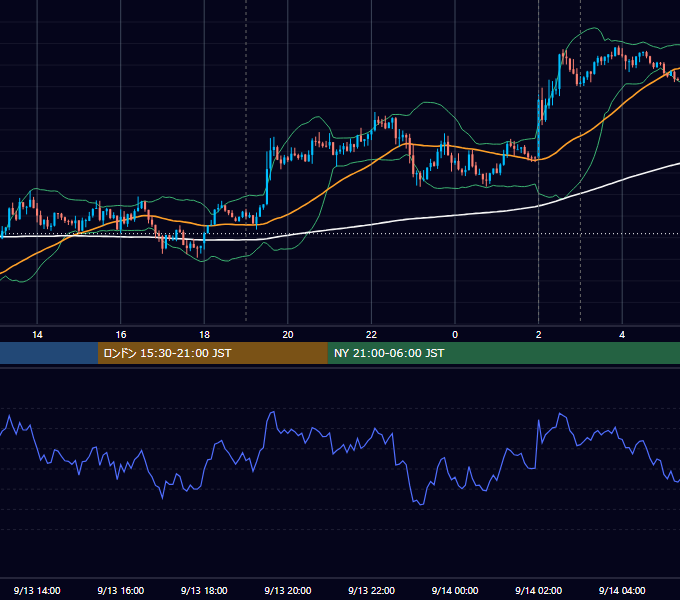Image resolution: width=680 pixels, height=600 pixels.
Task: Click the 4 hour axis label
Action: (x=622, y=335)
